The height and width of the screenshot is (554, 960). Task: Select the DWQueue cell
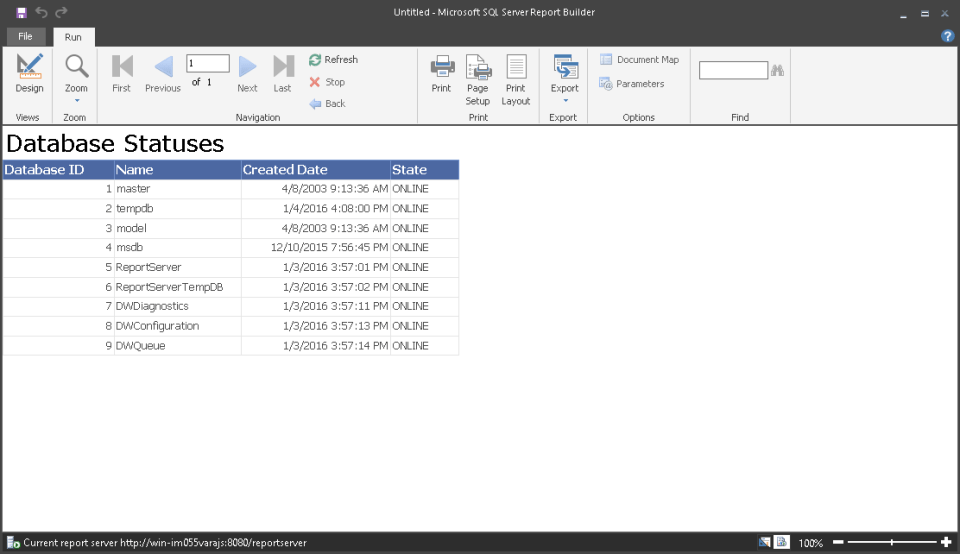click(x=178, y=346)
